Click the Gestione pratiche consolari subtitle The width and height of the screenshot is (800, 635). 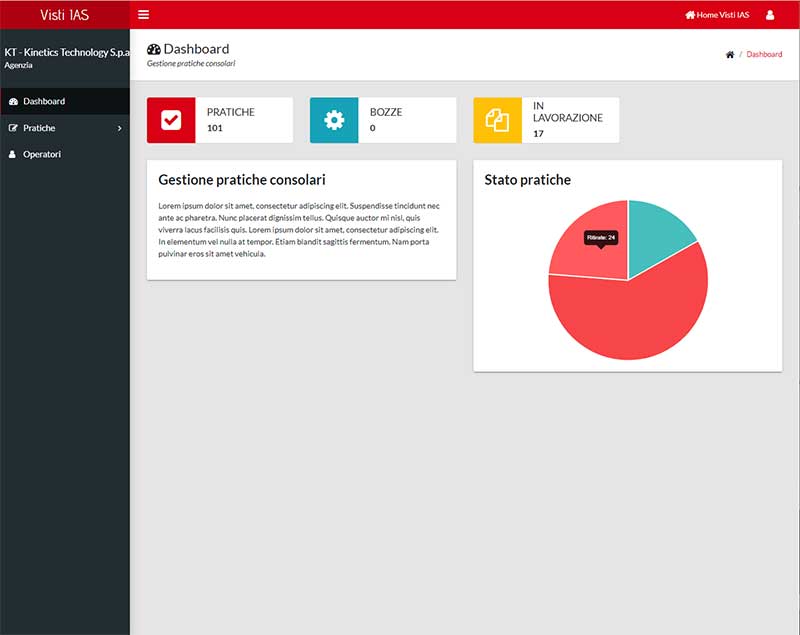pos(191,64)
